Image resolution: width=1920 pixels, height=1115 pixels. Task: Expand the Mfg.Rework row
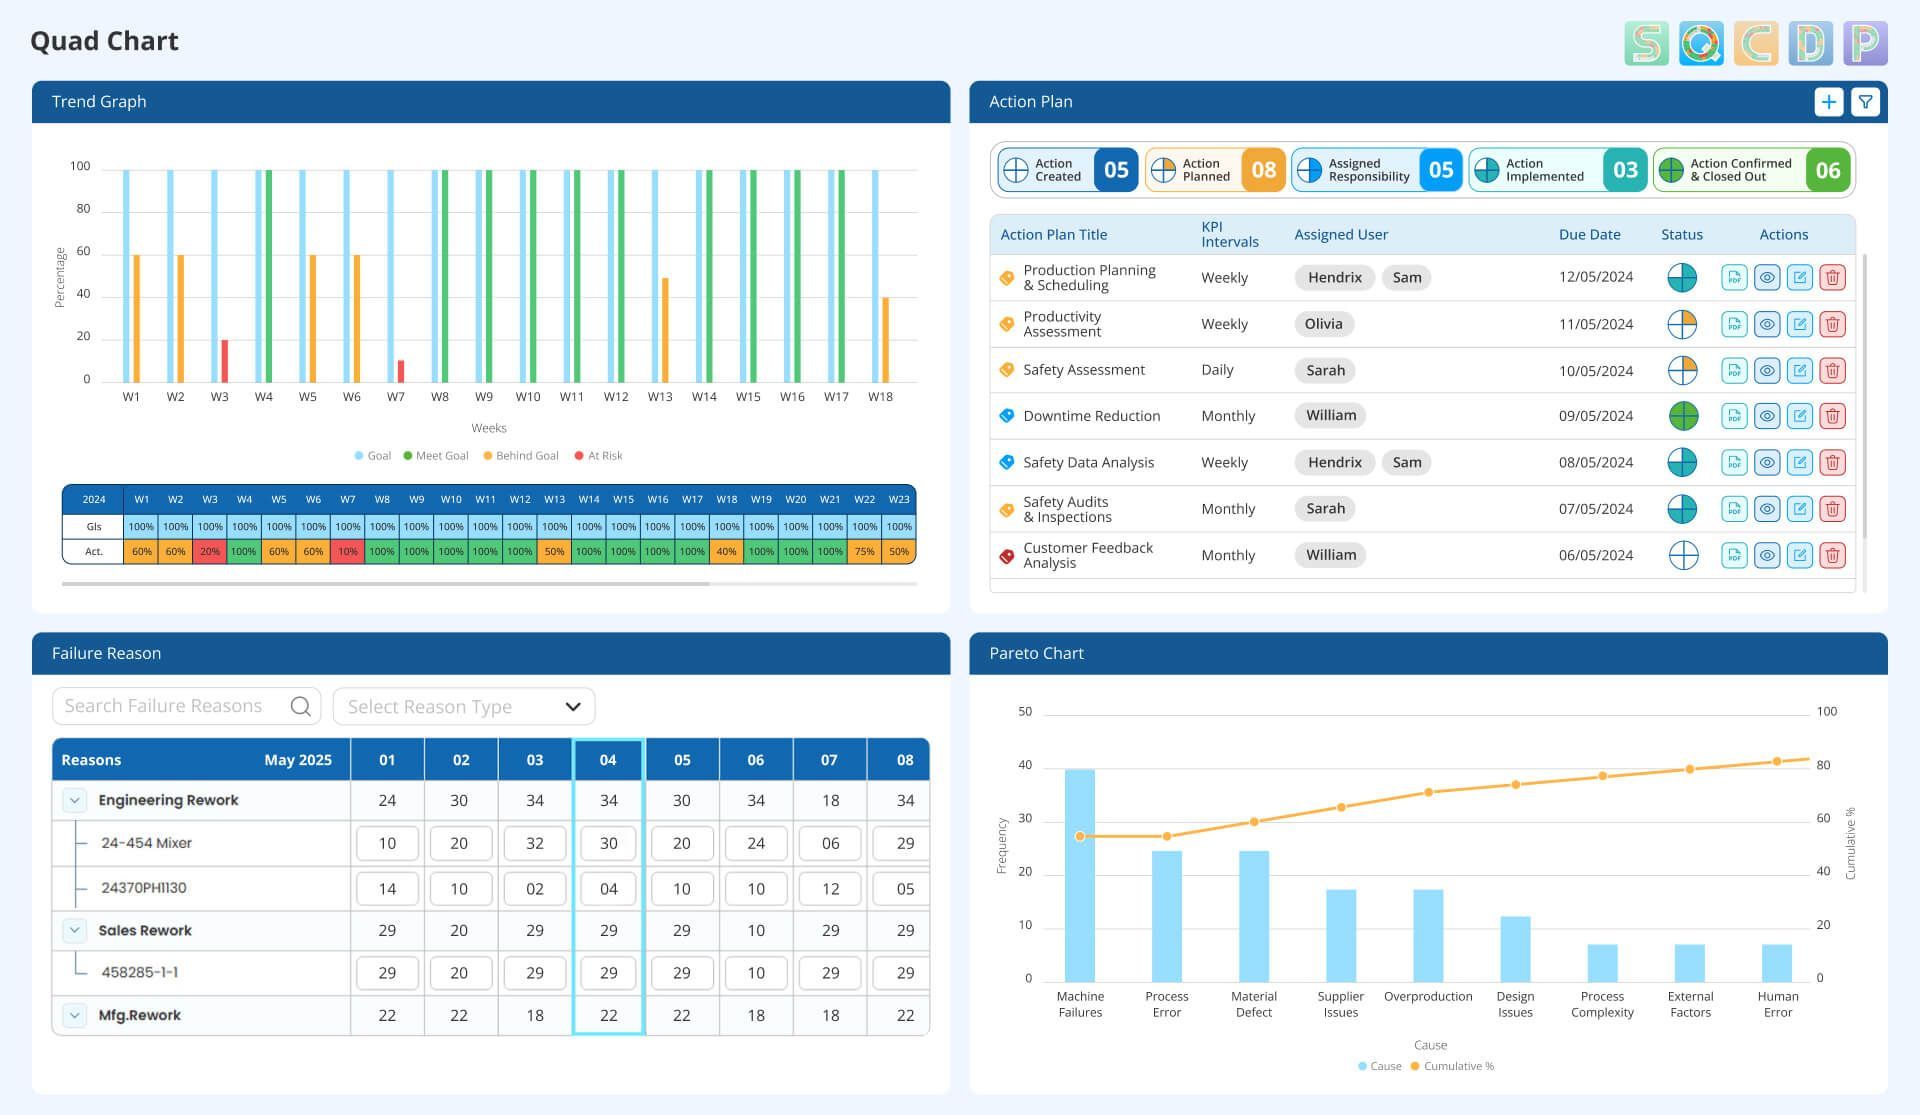(73, 1015)
